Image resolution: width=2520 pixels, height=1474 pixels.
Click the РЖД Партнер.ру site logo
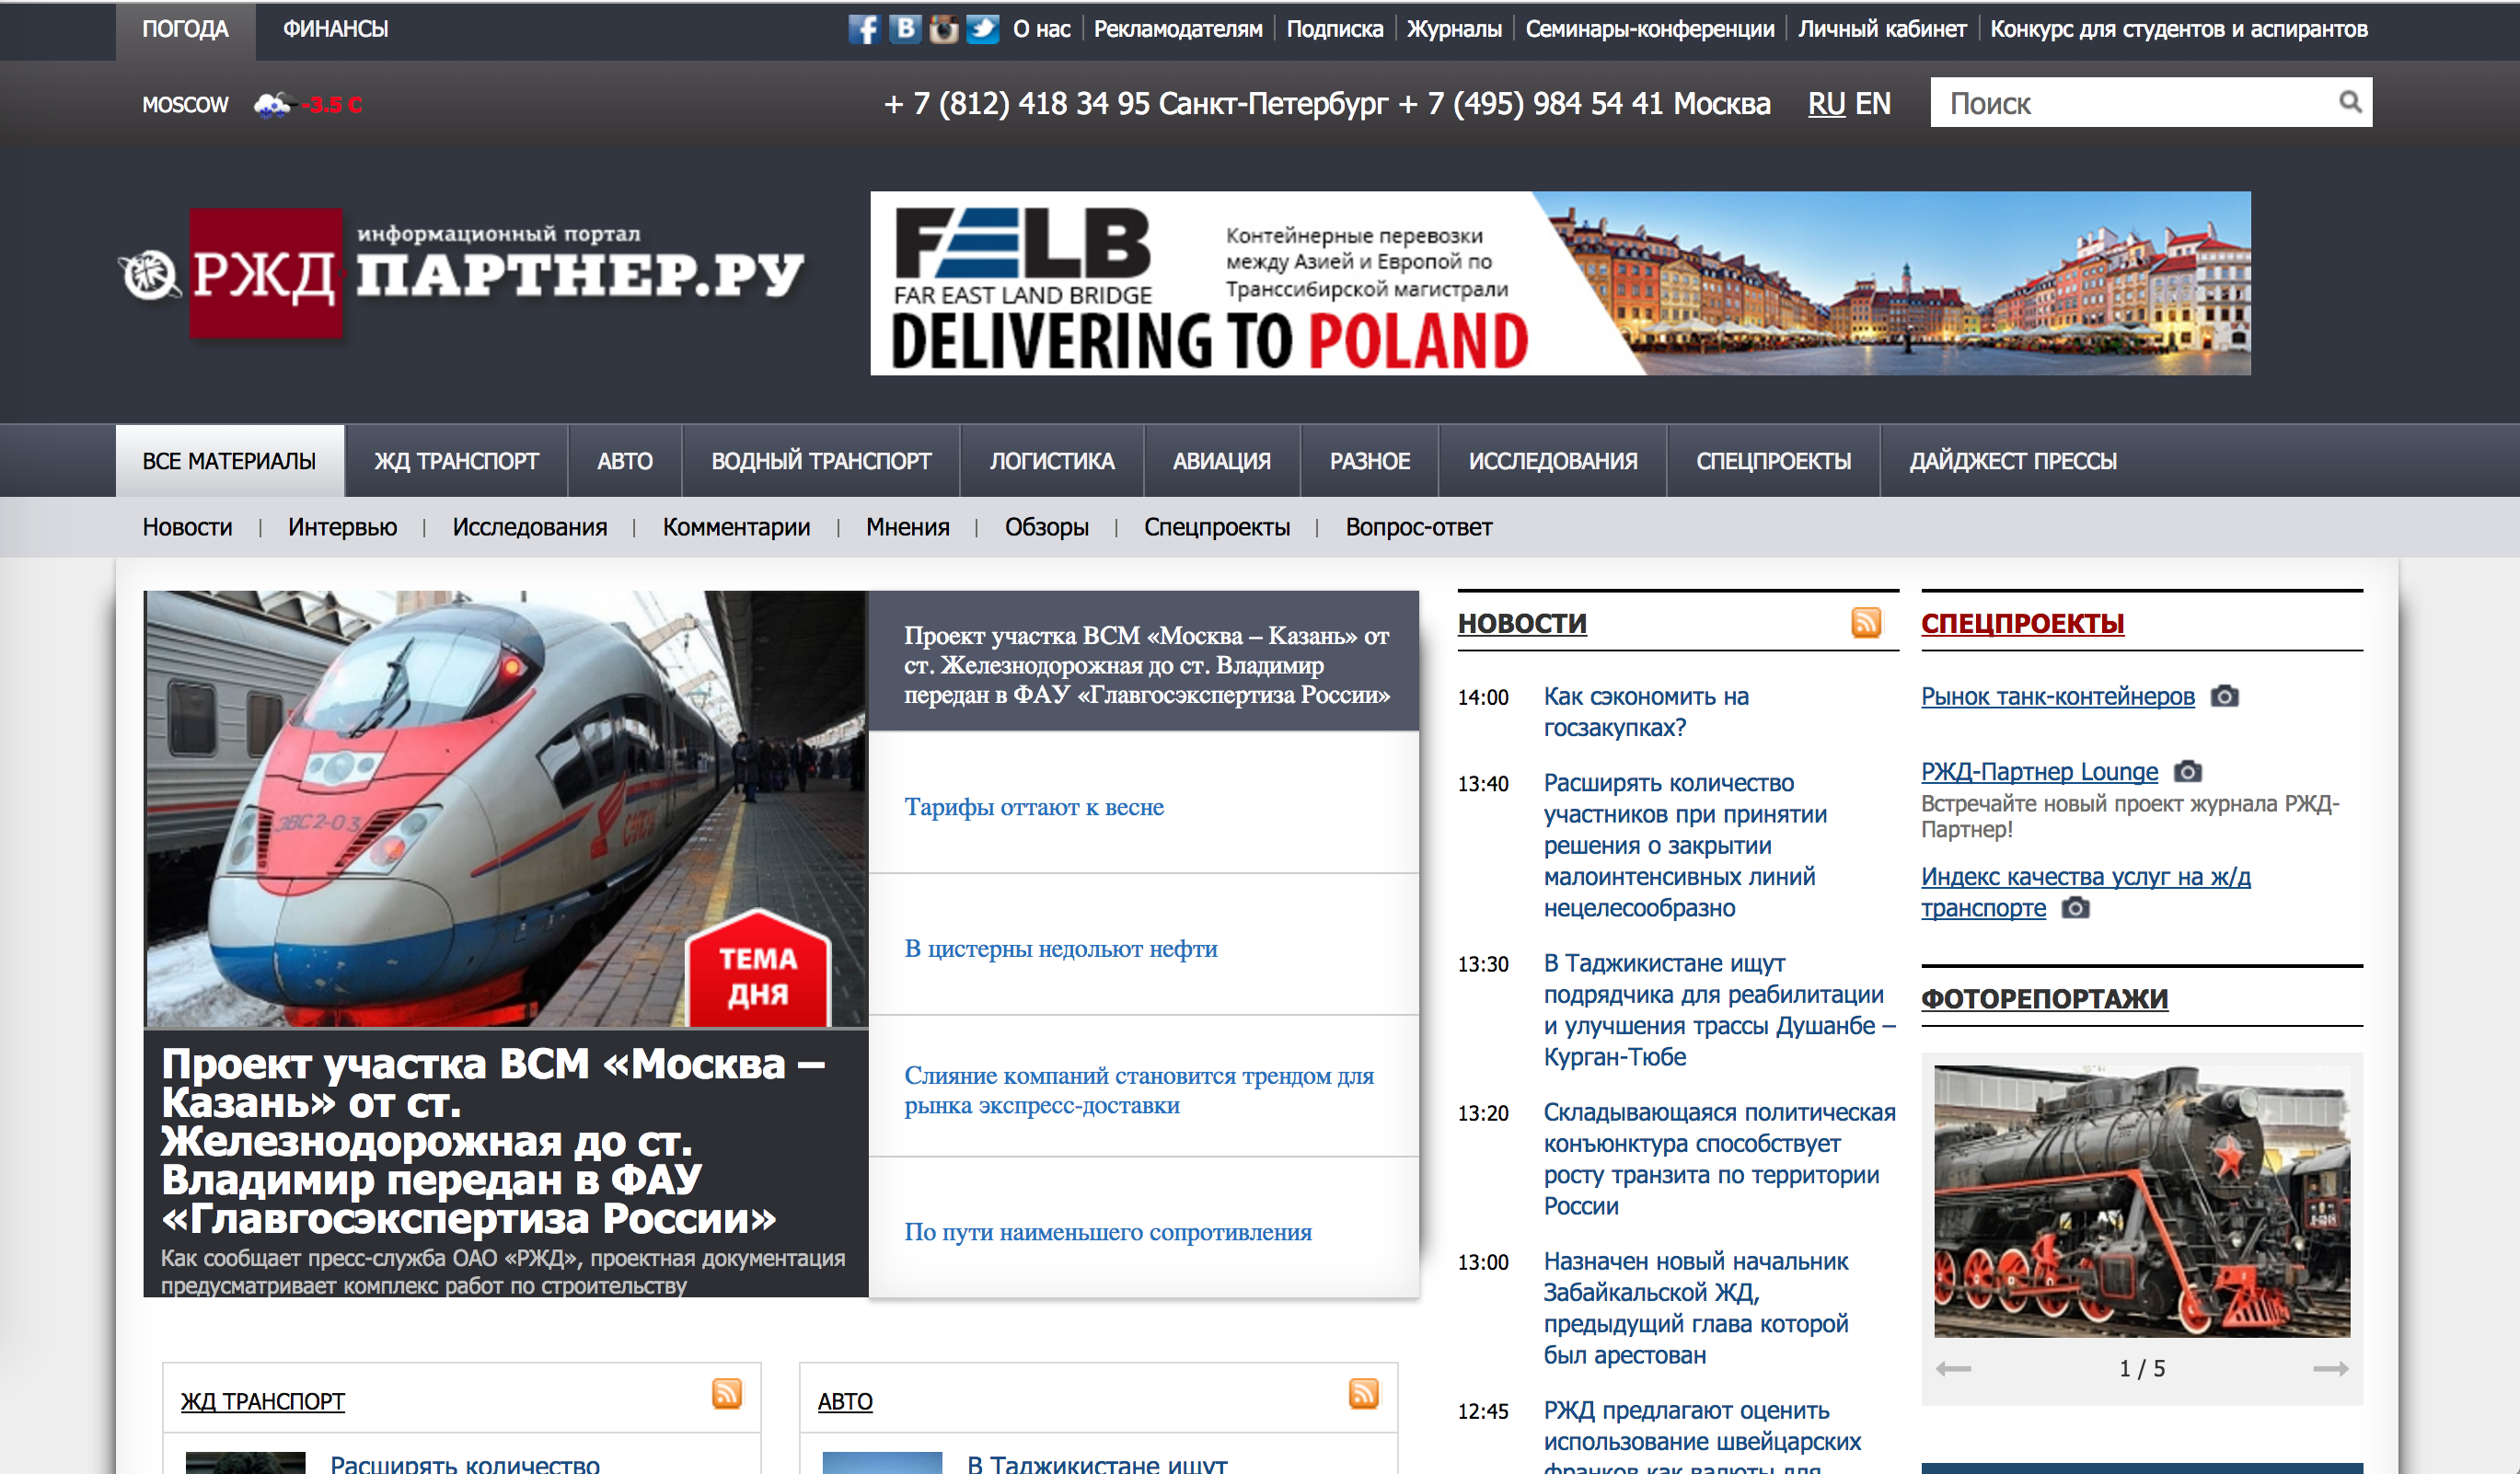461,273
